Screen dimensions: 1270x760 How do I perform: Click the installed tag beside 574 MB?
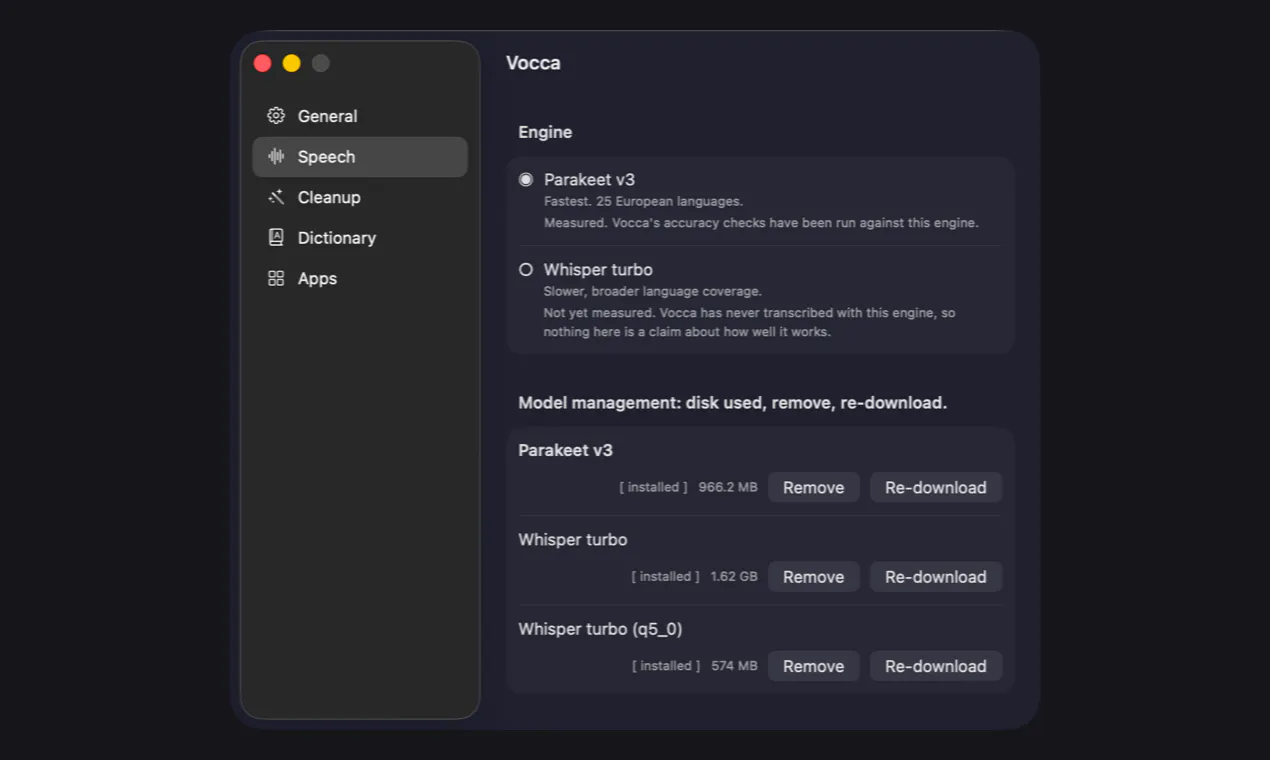point(666,666)
